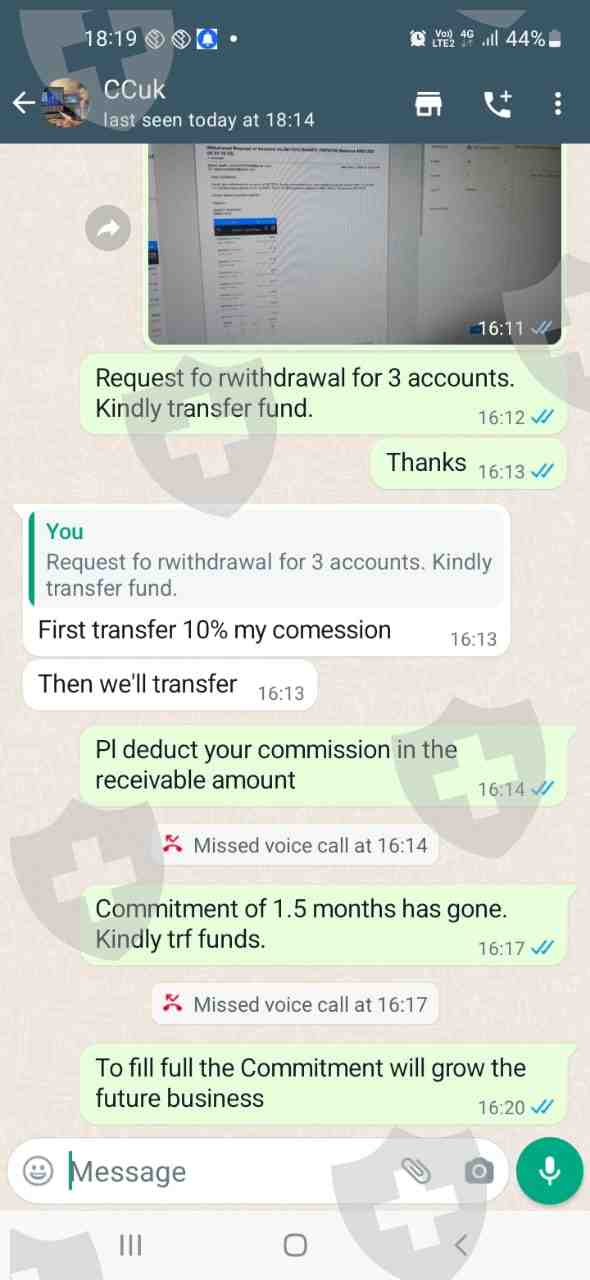Attach a file with the paperclip icon

point(415,1171)
